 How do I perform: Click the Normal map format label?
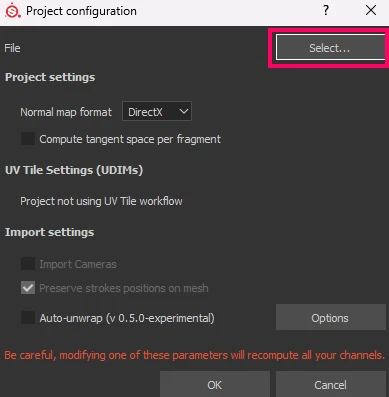click(66, 112)
